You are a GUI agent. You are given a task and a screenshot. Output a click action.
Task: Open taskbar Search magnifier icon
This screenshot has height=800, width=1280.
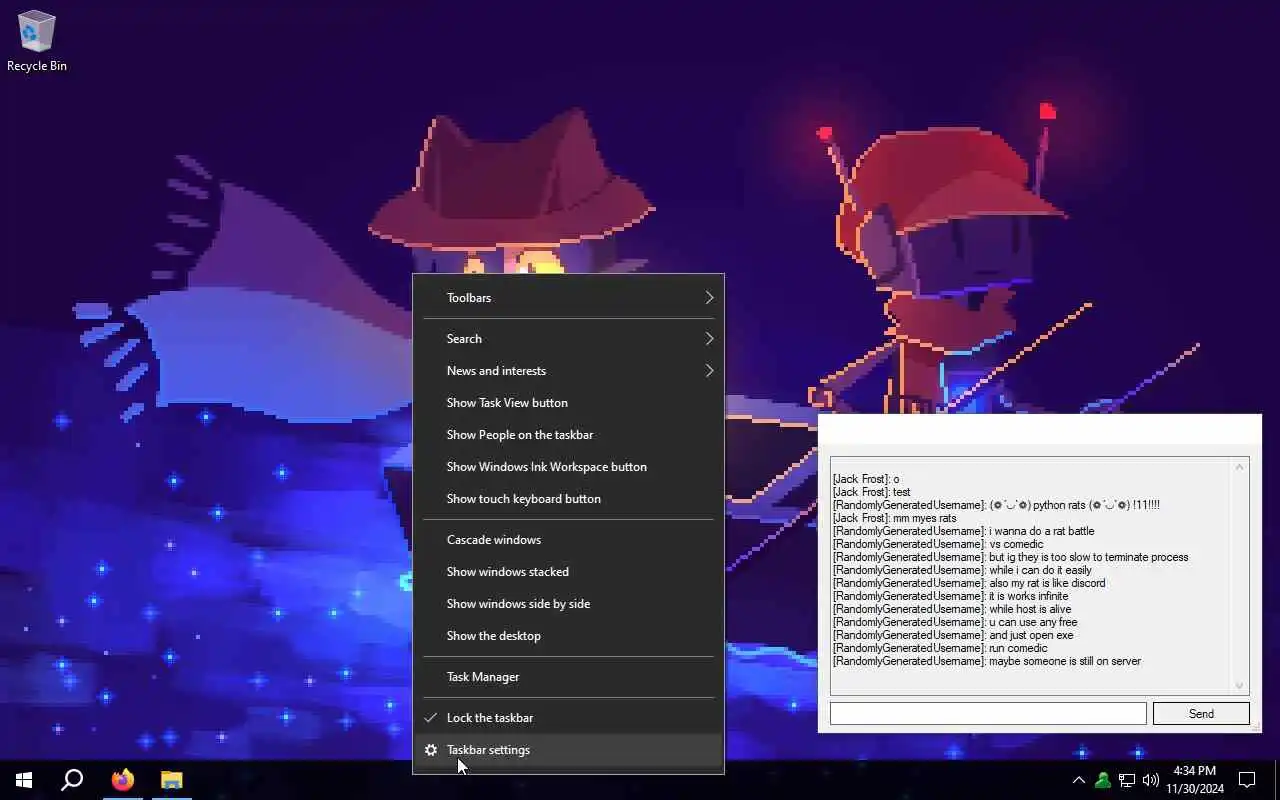coord(72,780)
